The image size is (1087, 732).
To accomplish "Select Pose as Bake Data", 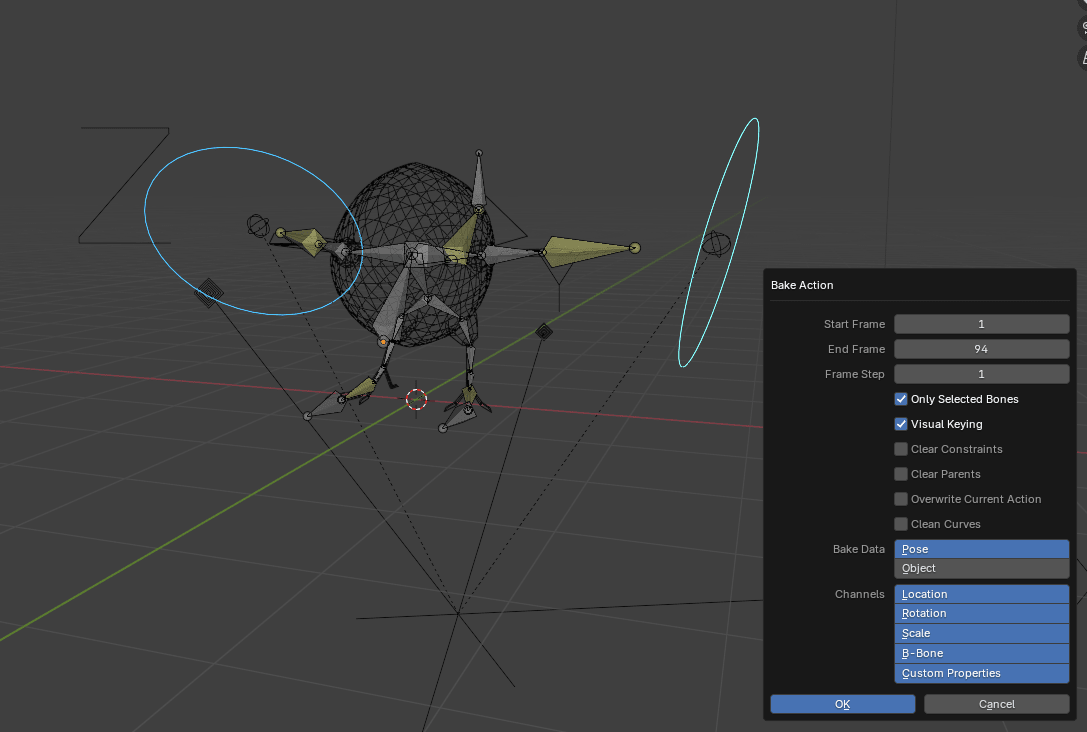I will (x=981, y=549).
